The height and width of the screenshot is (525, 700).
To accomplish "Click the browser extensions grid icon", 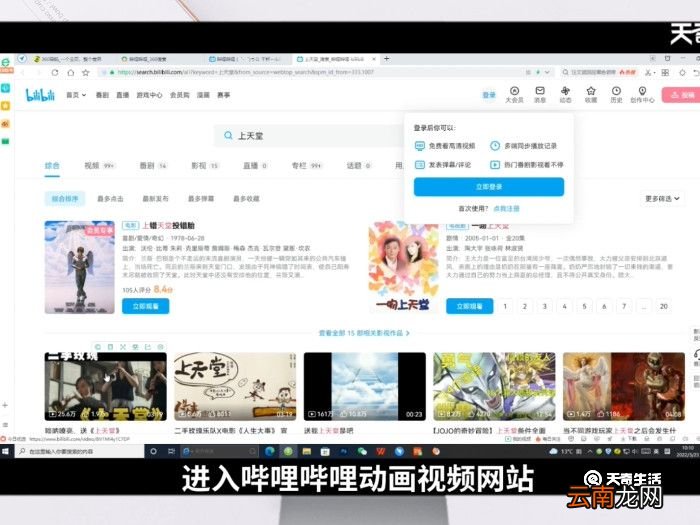I will point(665,72).
